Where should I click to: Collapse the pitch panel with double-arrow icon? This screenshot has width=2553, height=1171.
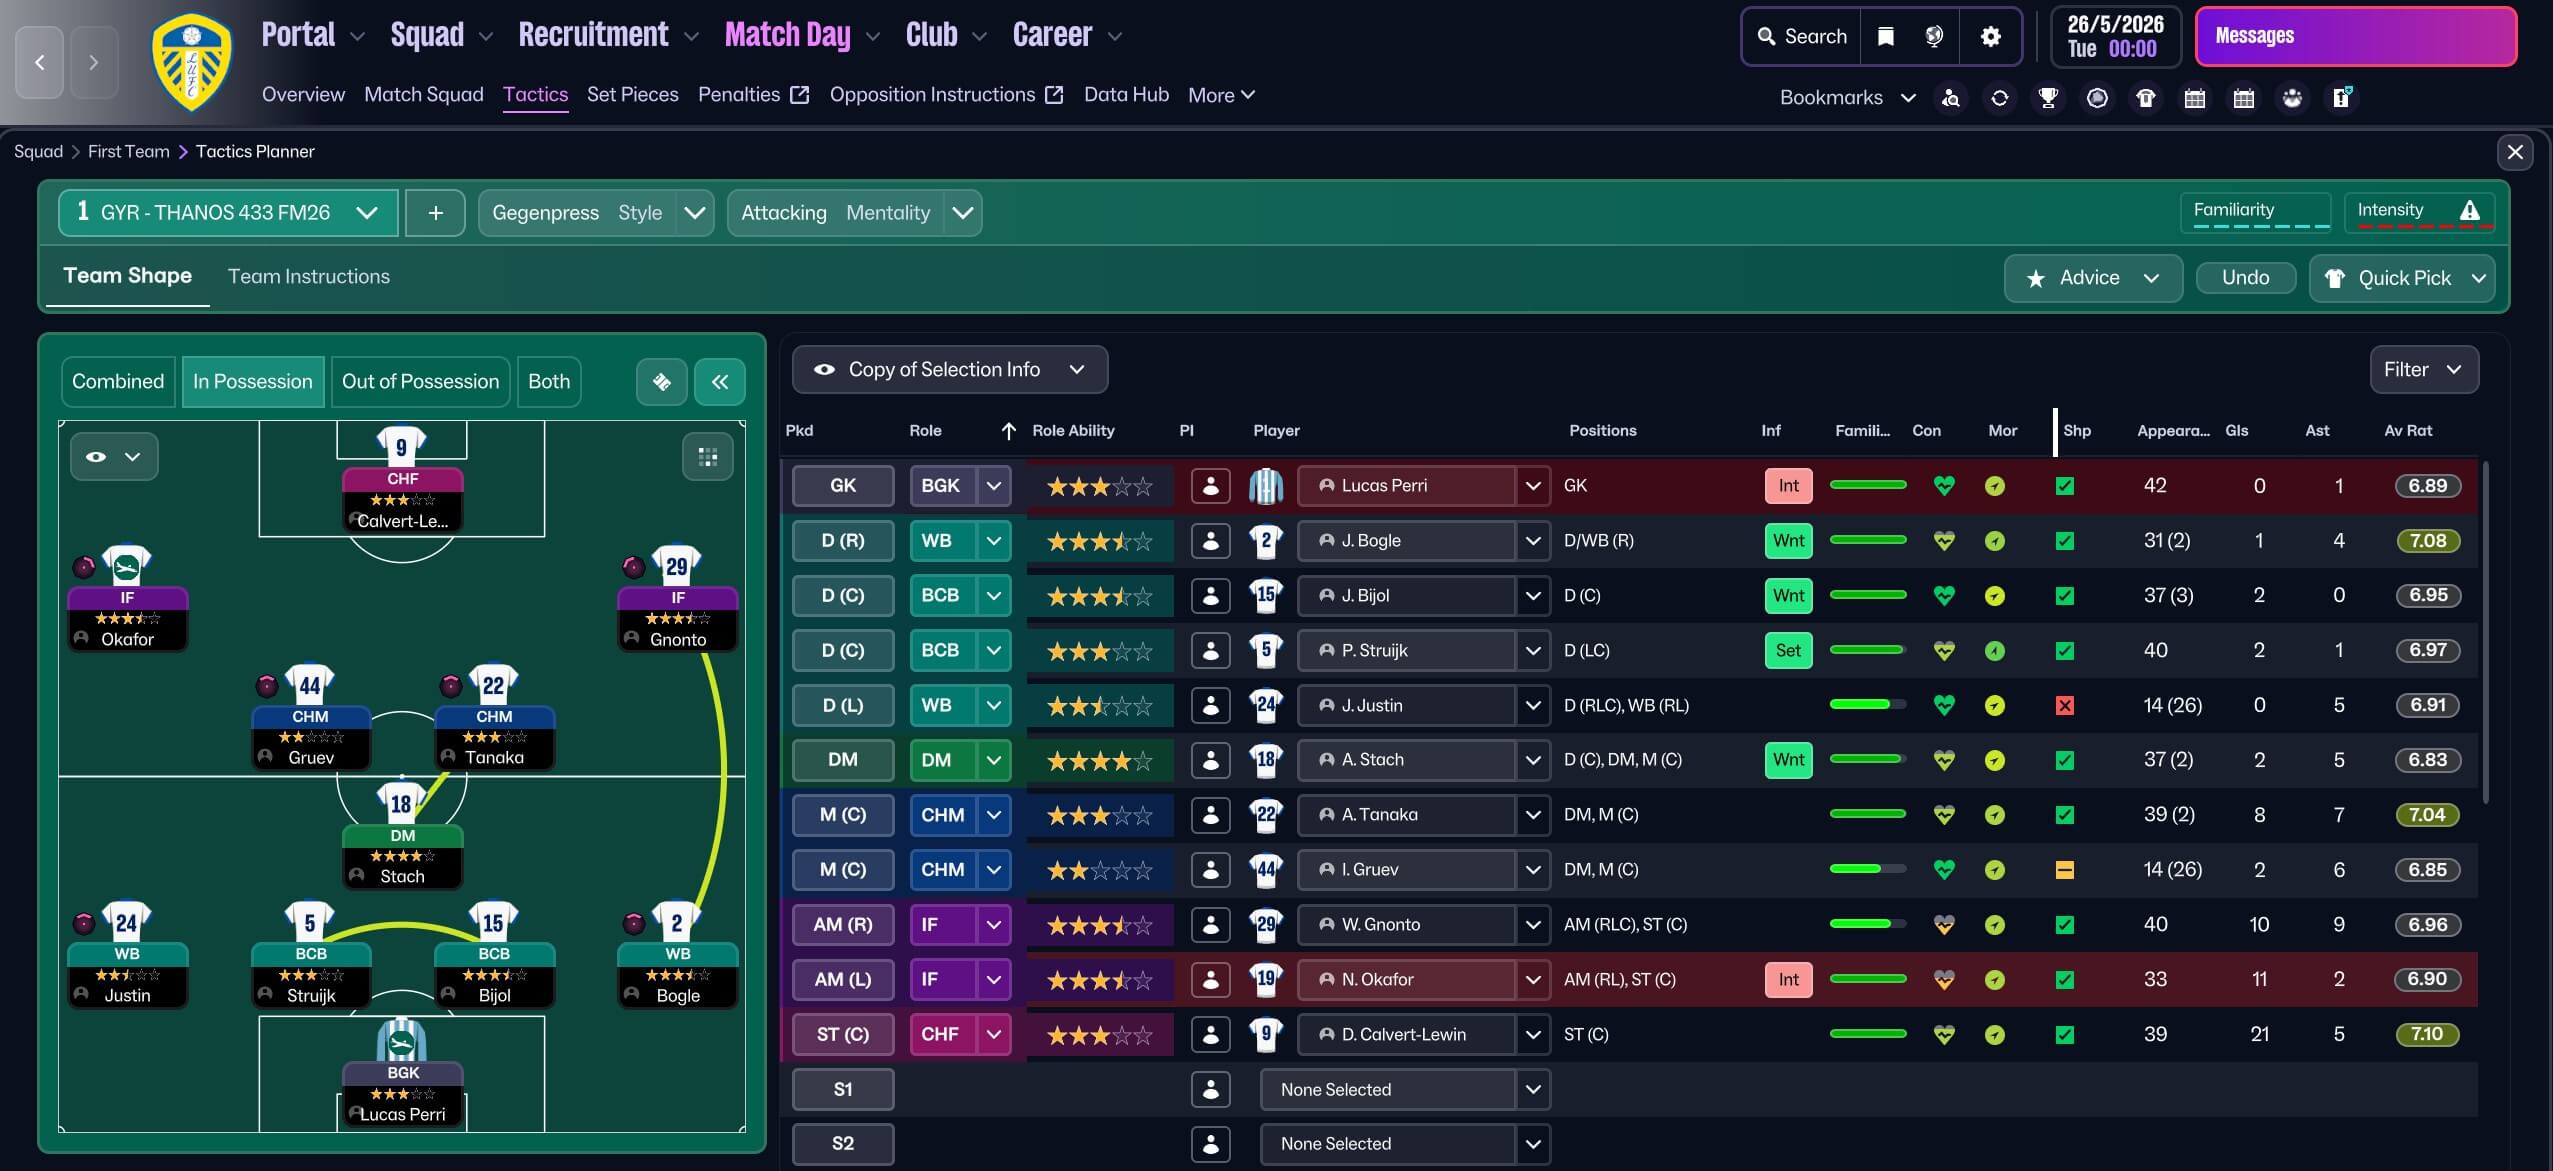click(x=720, y=381)
